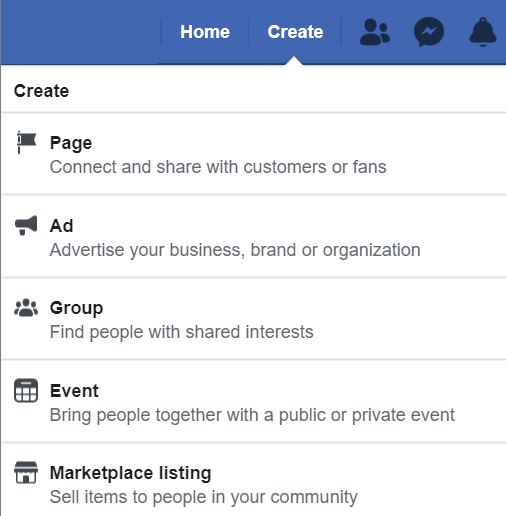Choose Event in the Create menu
Viewport: 506px width, 516px height.
coord(253,402)
